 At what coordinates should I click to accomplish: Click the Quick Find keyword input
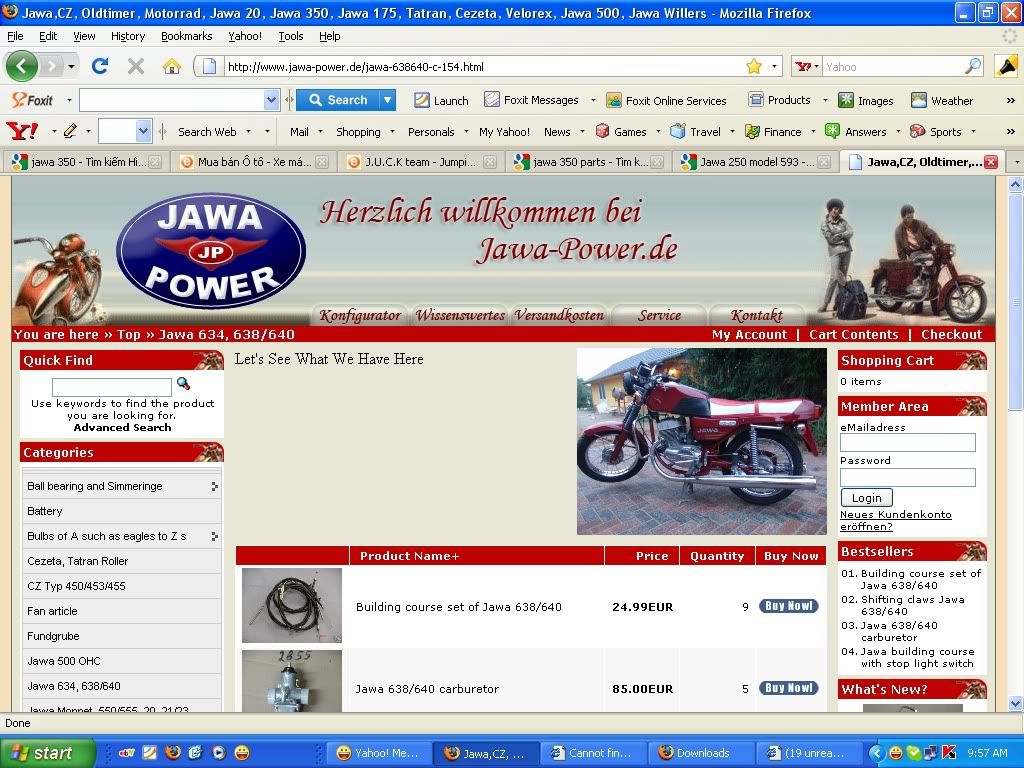point(112,387)
